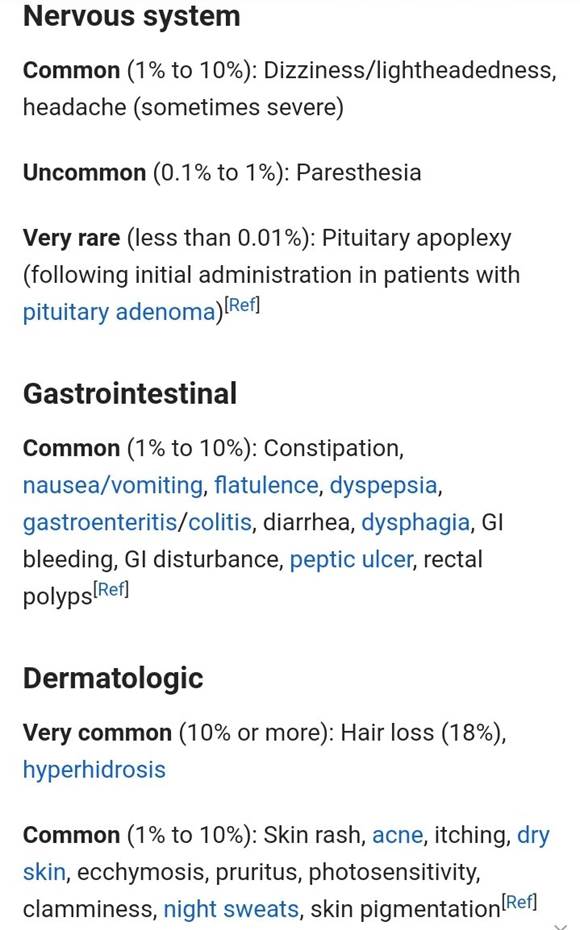Select the Nervous system heading
This screenshot has width=580, height=930.
point(132,16)
